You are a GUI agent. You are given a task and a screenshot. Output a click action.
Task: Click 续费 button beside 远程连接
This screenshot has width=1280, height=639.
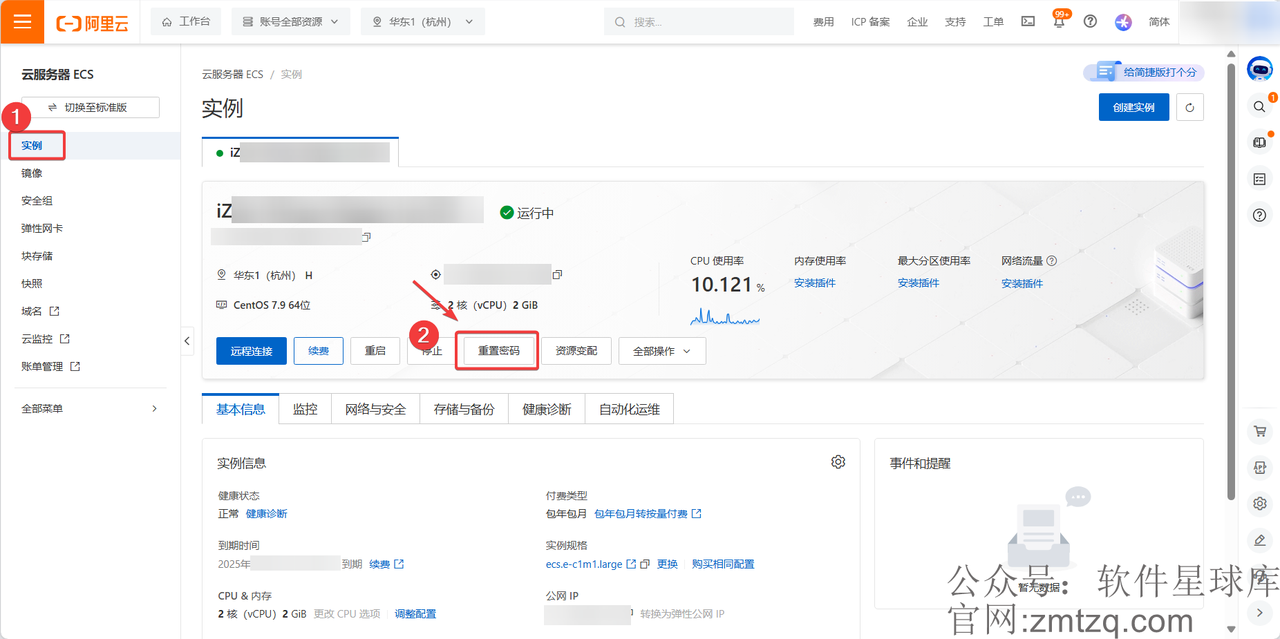(x=319, y=351)
